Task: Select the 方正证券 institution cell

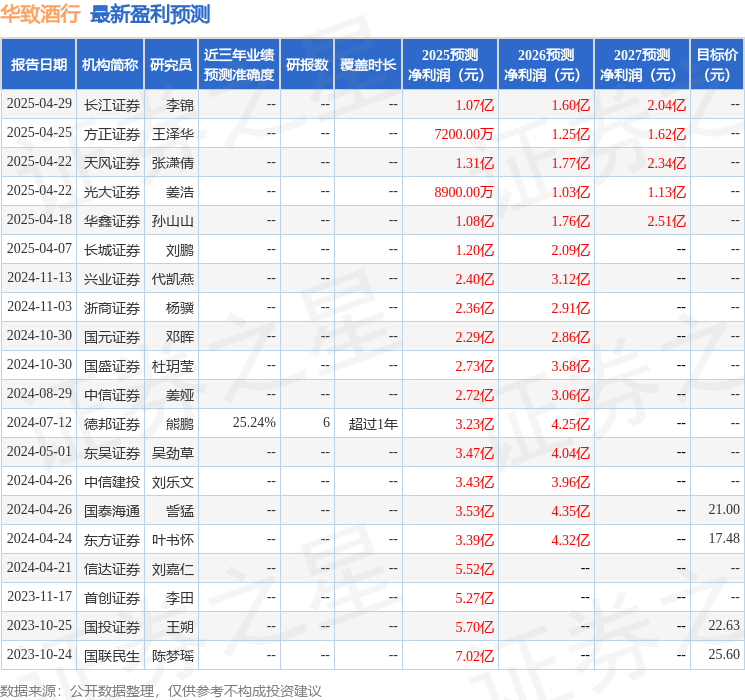Action: click(x=112, y=134)
